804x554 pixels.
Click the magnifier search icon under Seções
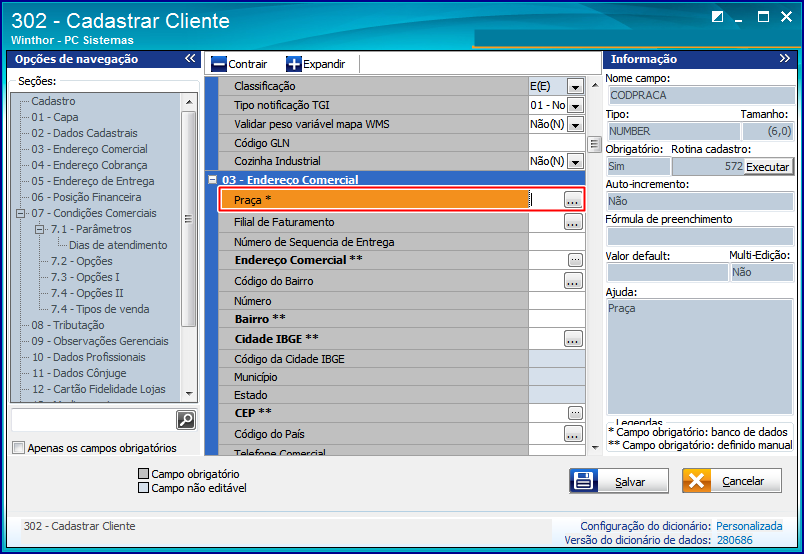(x=186, y=420)
